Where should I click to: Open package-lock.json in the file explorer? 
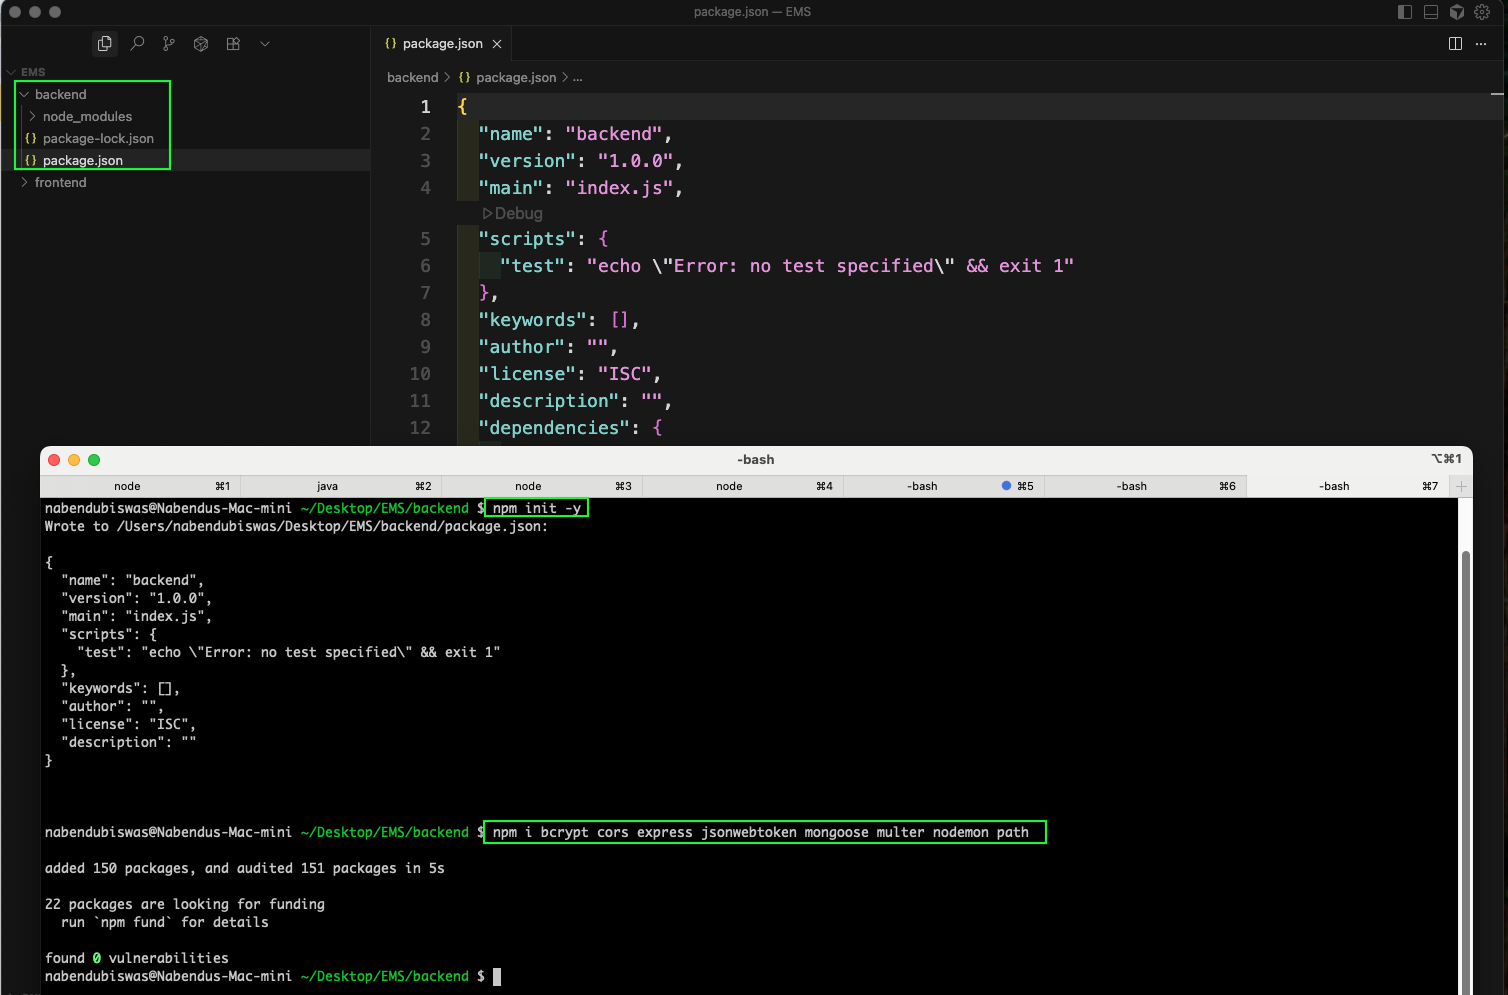pos(98,138)
